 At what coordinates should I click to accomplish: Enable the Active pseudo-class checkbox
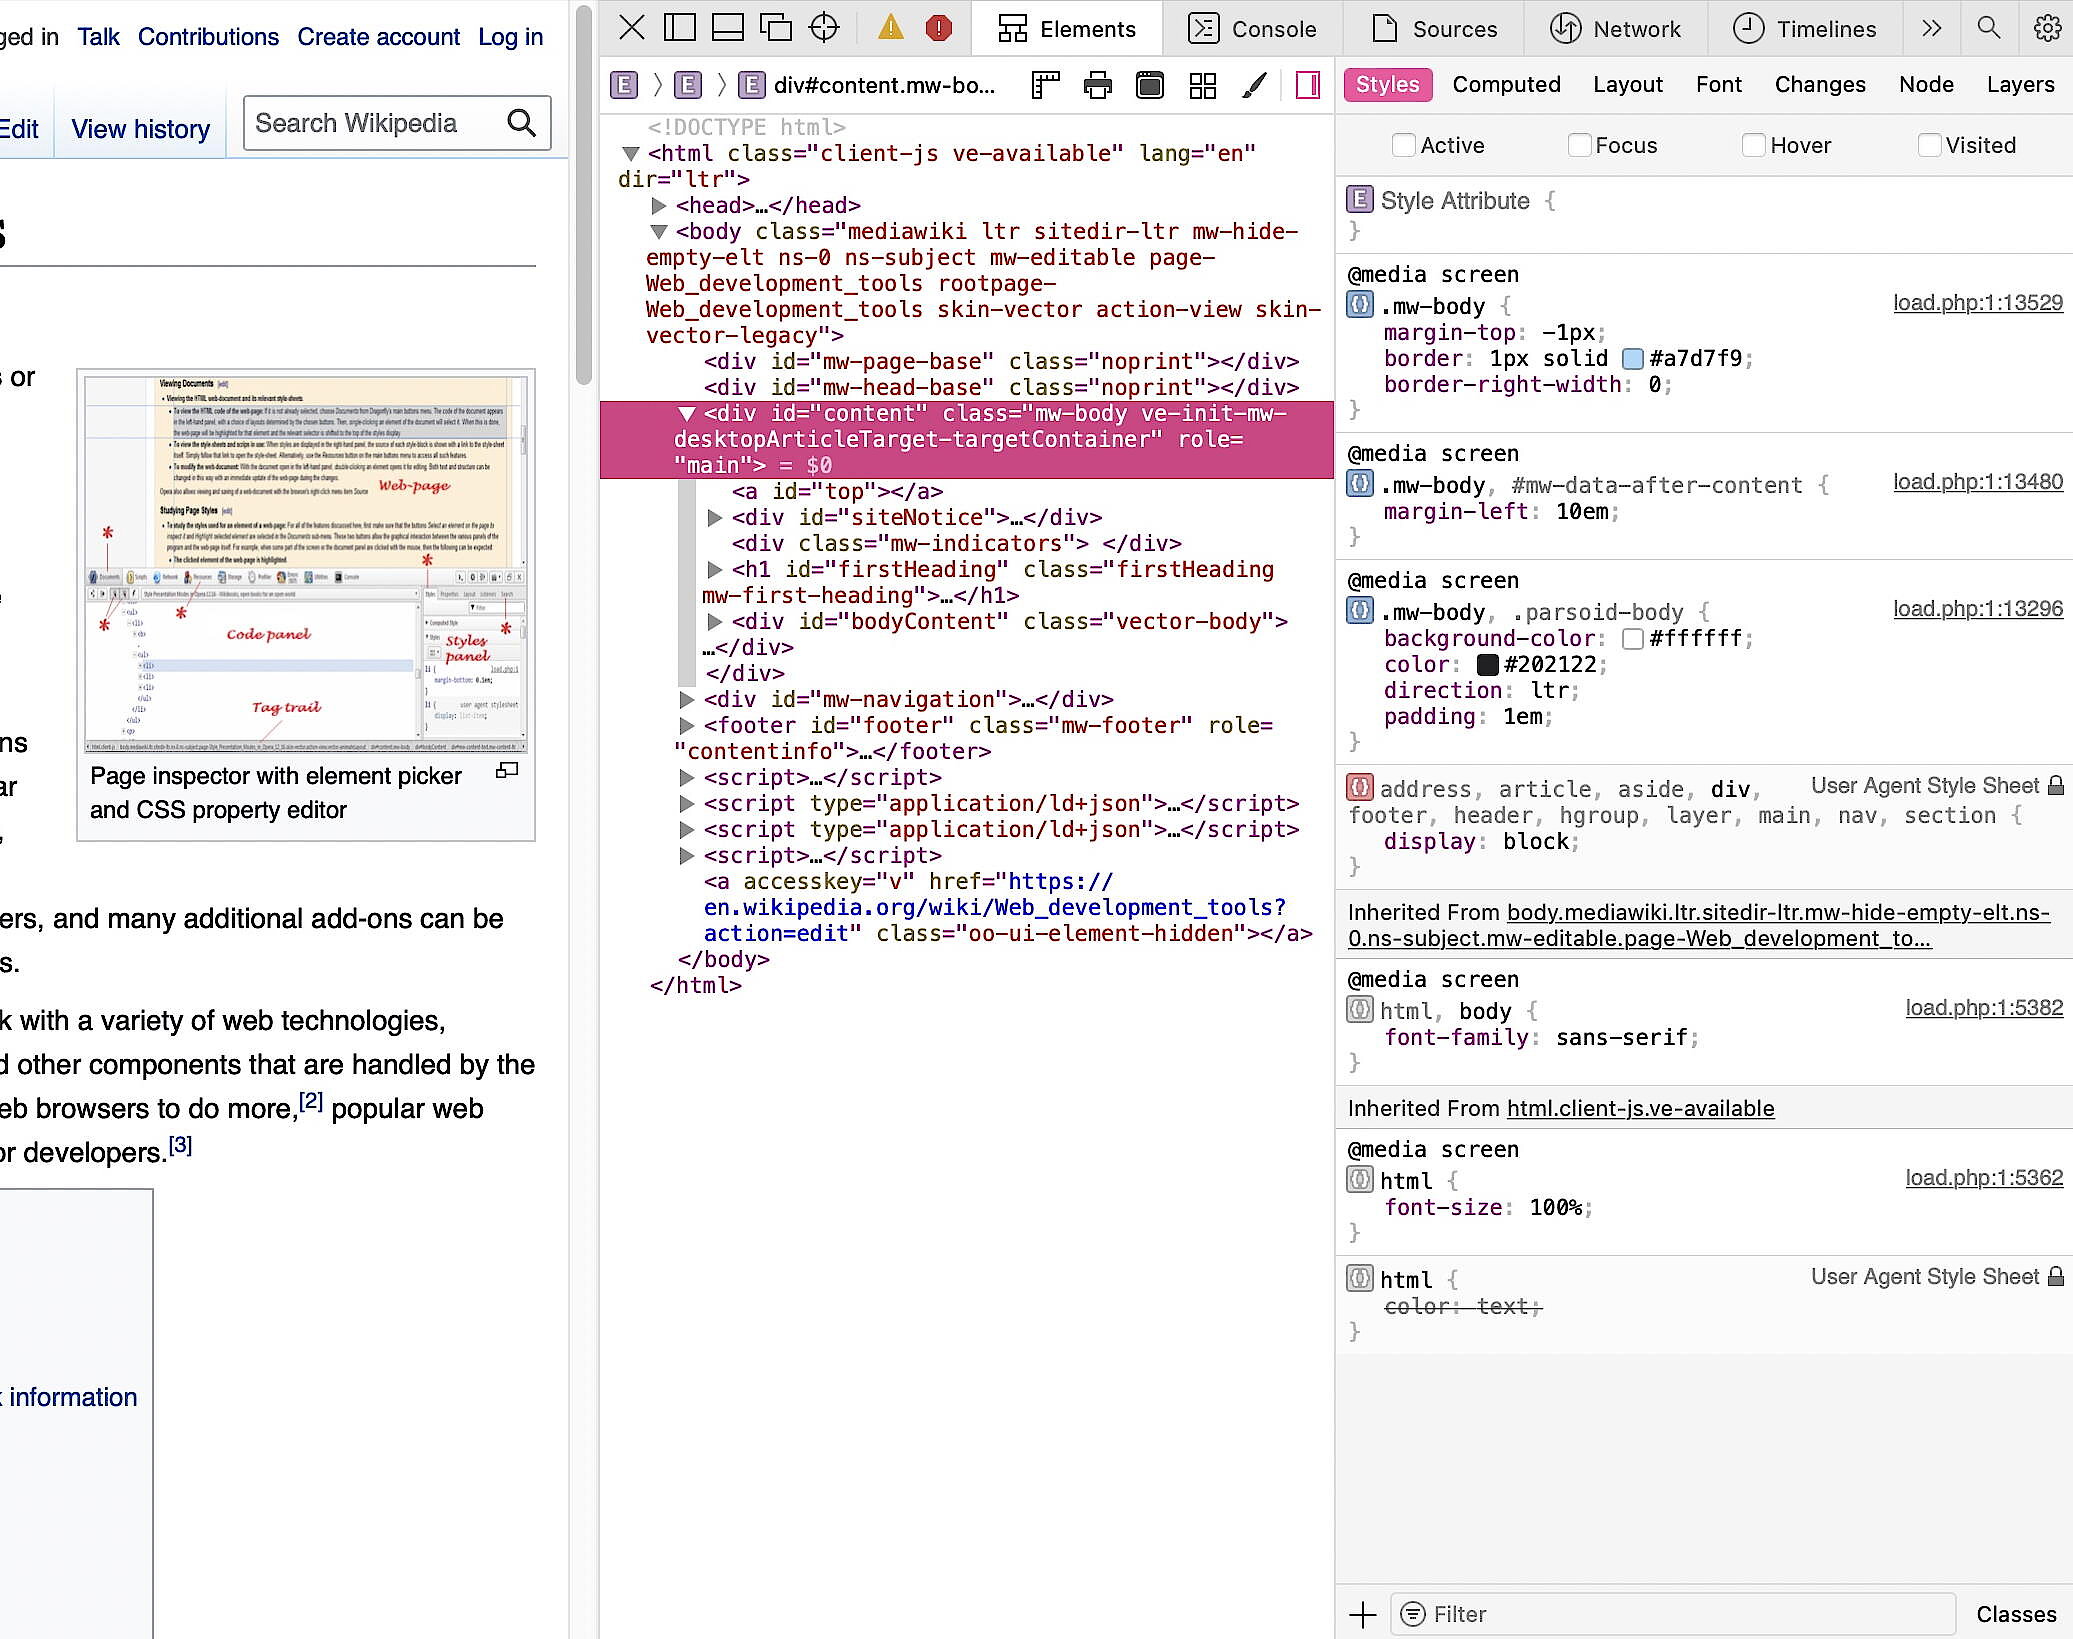pos(1403,145)
